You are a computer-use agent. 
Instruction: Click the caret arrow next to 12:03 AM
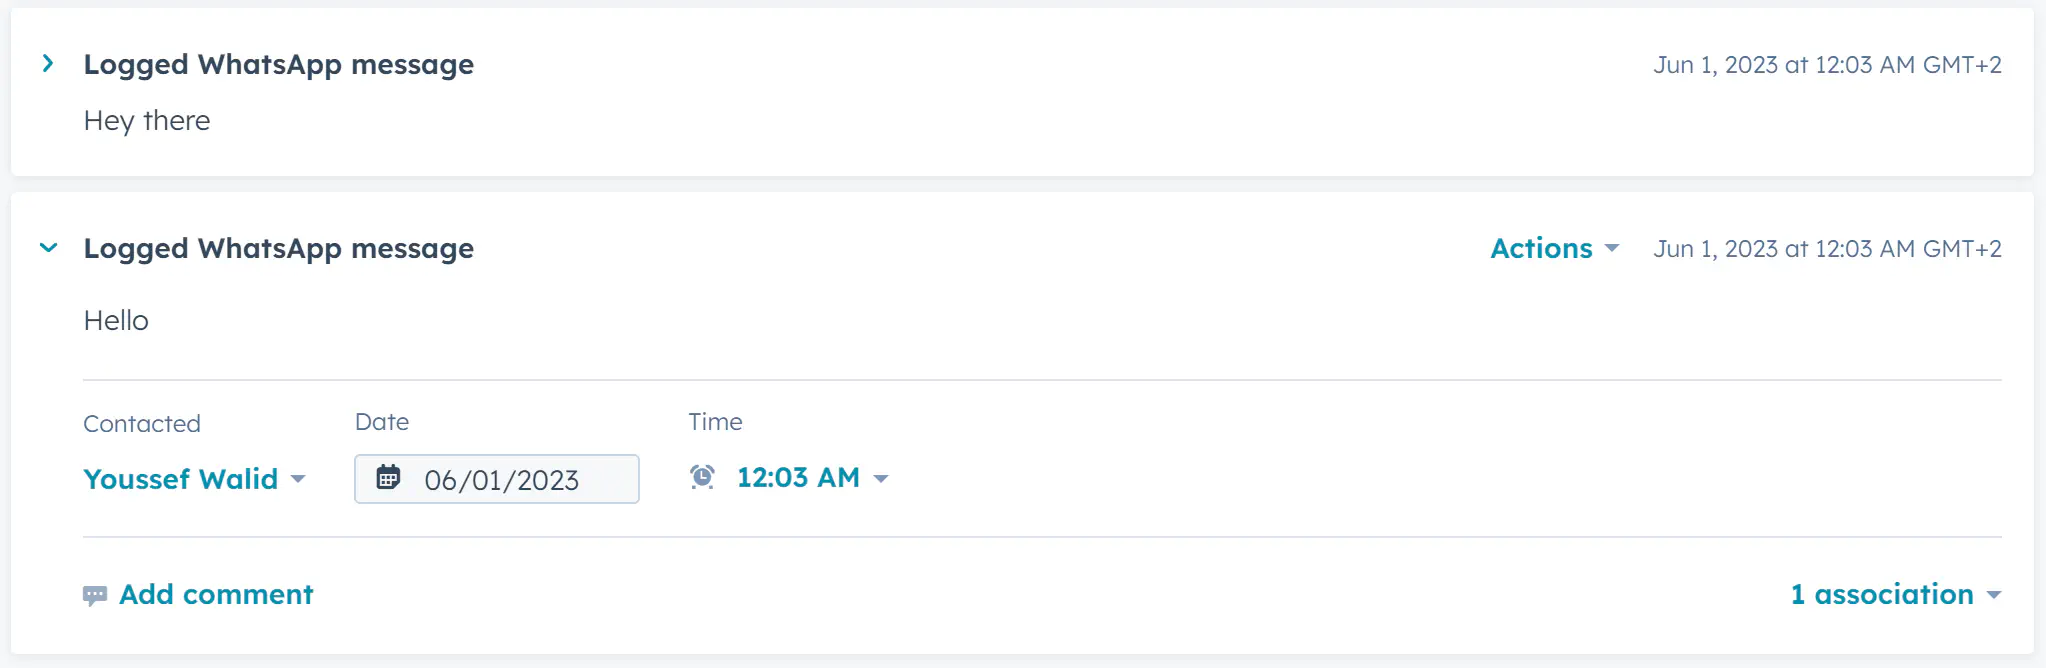click(881, 479)
